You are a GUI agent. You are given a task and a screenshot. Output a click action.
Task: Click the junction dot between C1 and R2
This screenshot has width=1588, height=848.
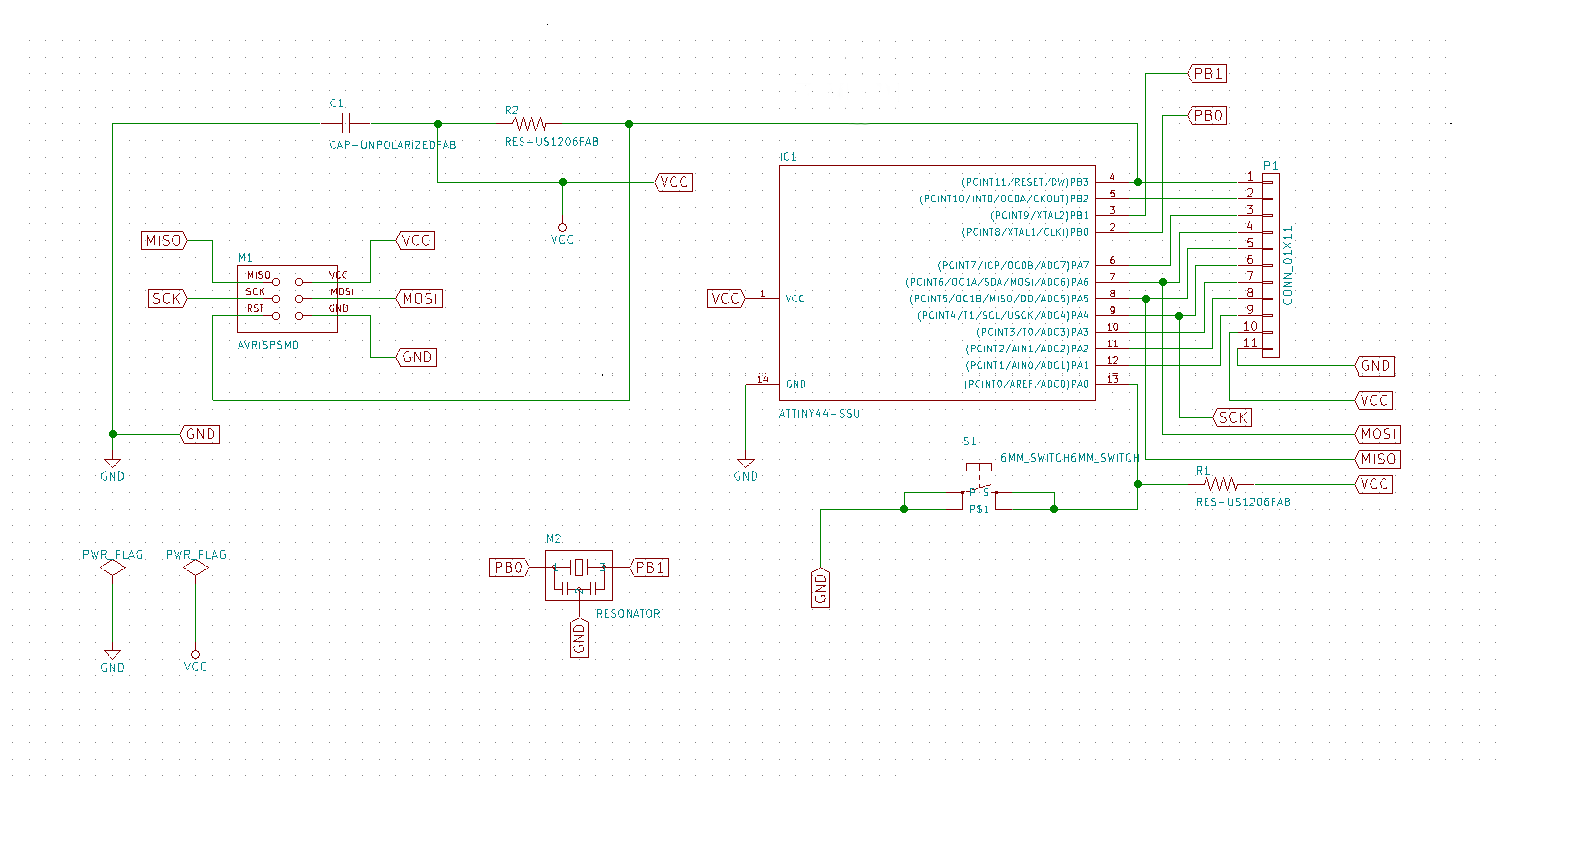pos(438,124)
